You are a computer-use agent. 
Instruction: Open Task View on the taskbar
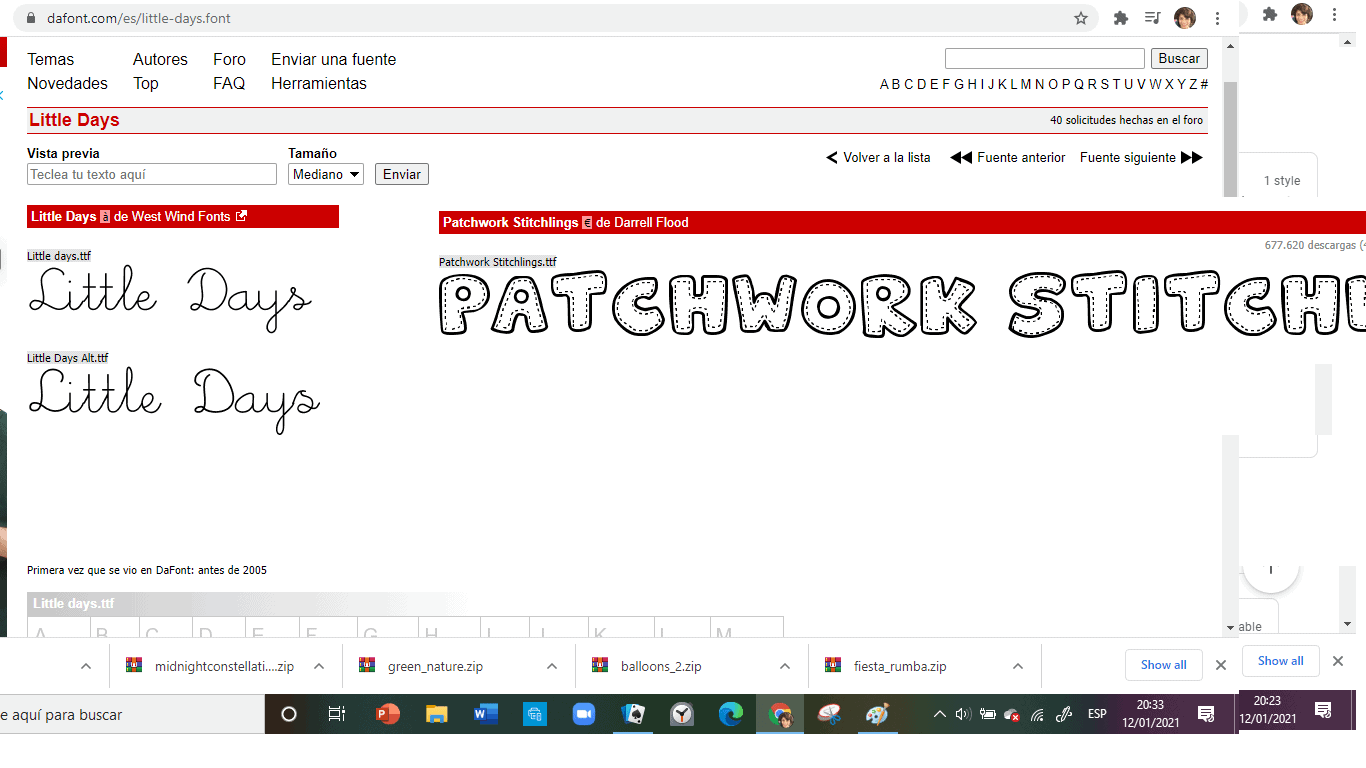point(337,714)
